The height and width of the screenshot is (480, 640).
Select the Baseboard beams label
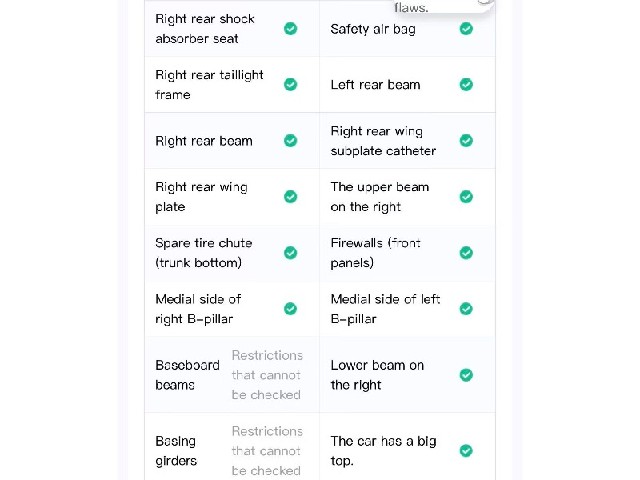click(187, 375)
